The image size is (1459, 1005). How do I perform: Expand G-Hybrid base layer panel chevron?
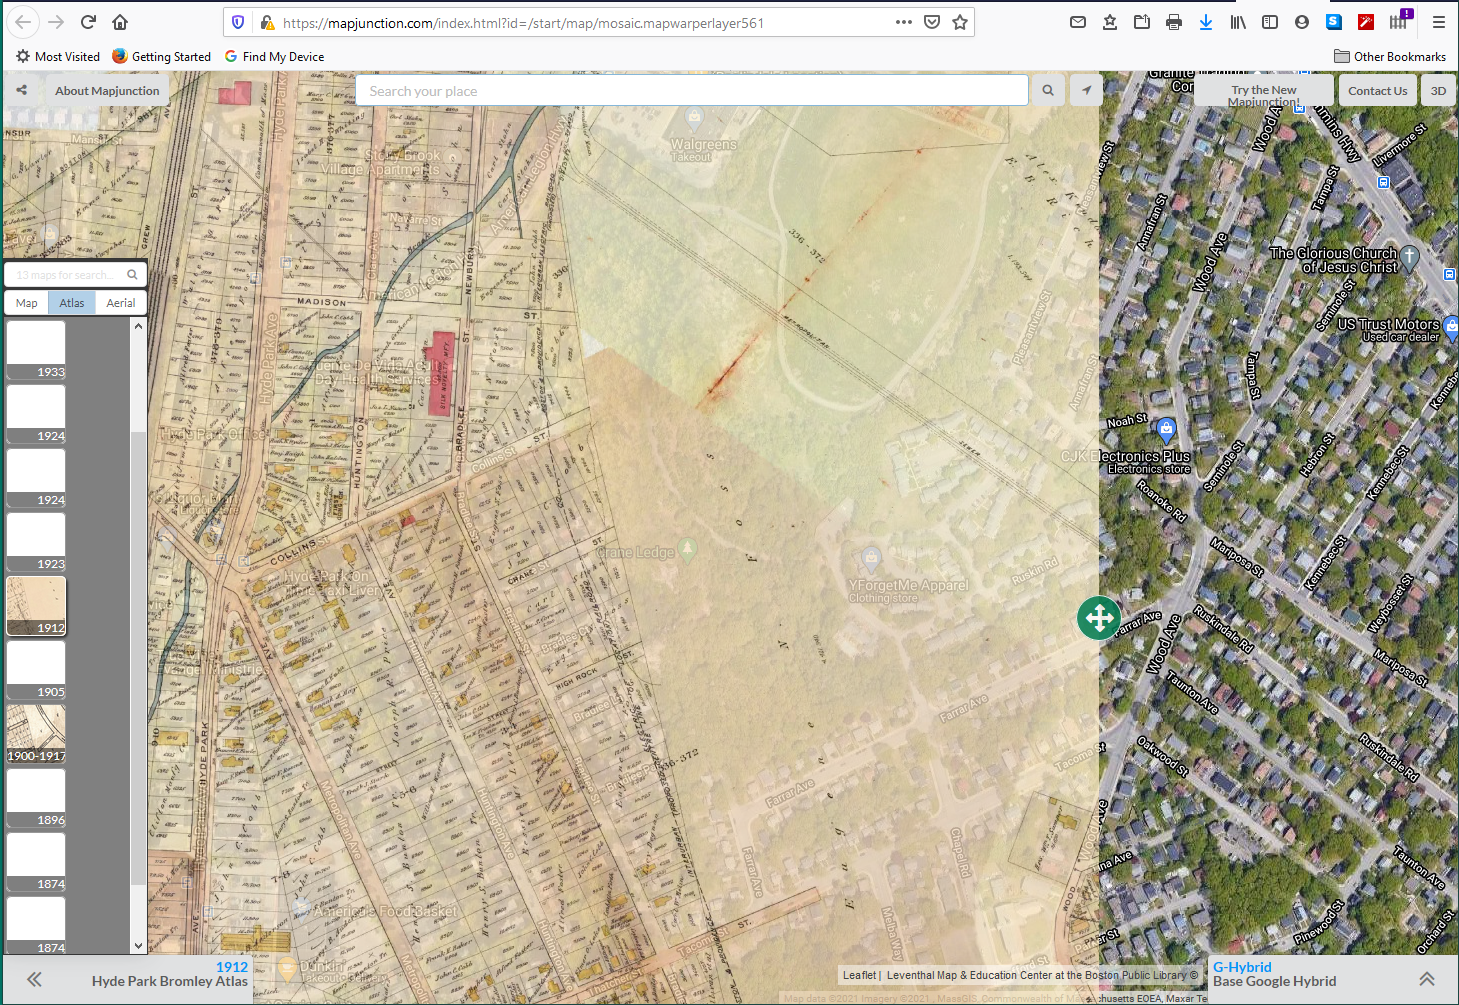pos(1427,979)
